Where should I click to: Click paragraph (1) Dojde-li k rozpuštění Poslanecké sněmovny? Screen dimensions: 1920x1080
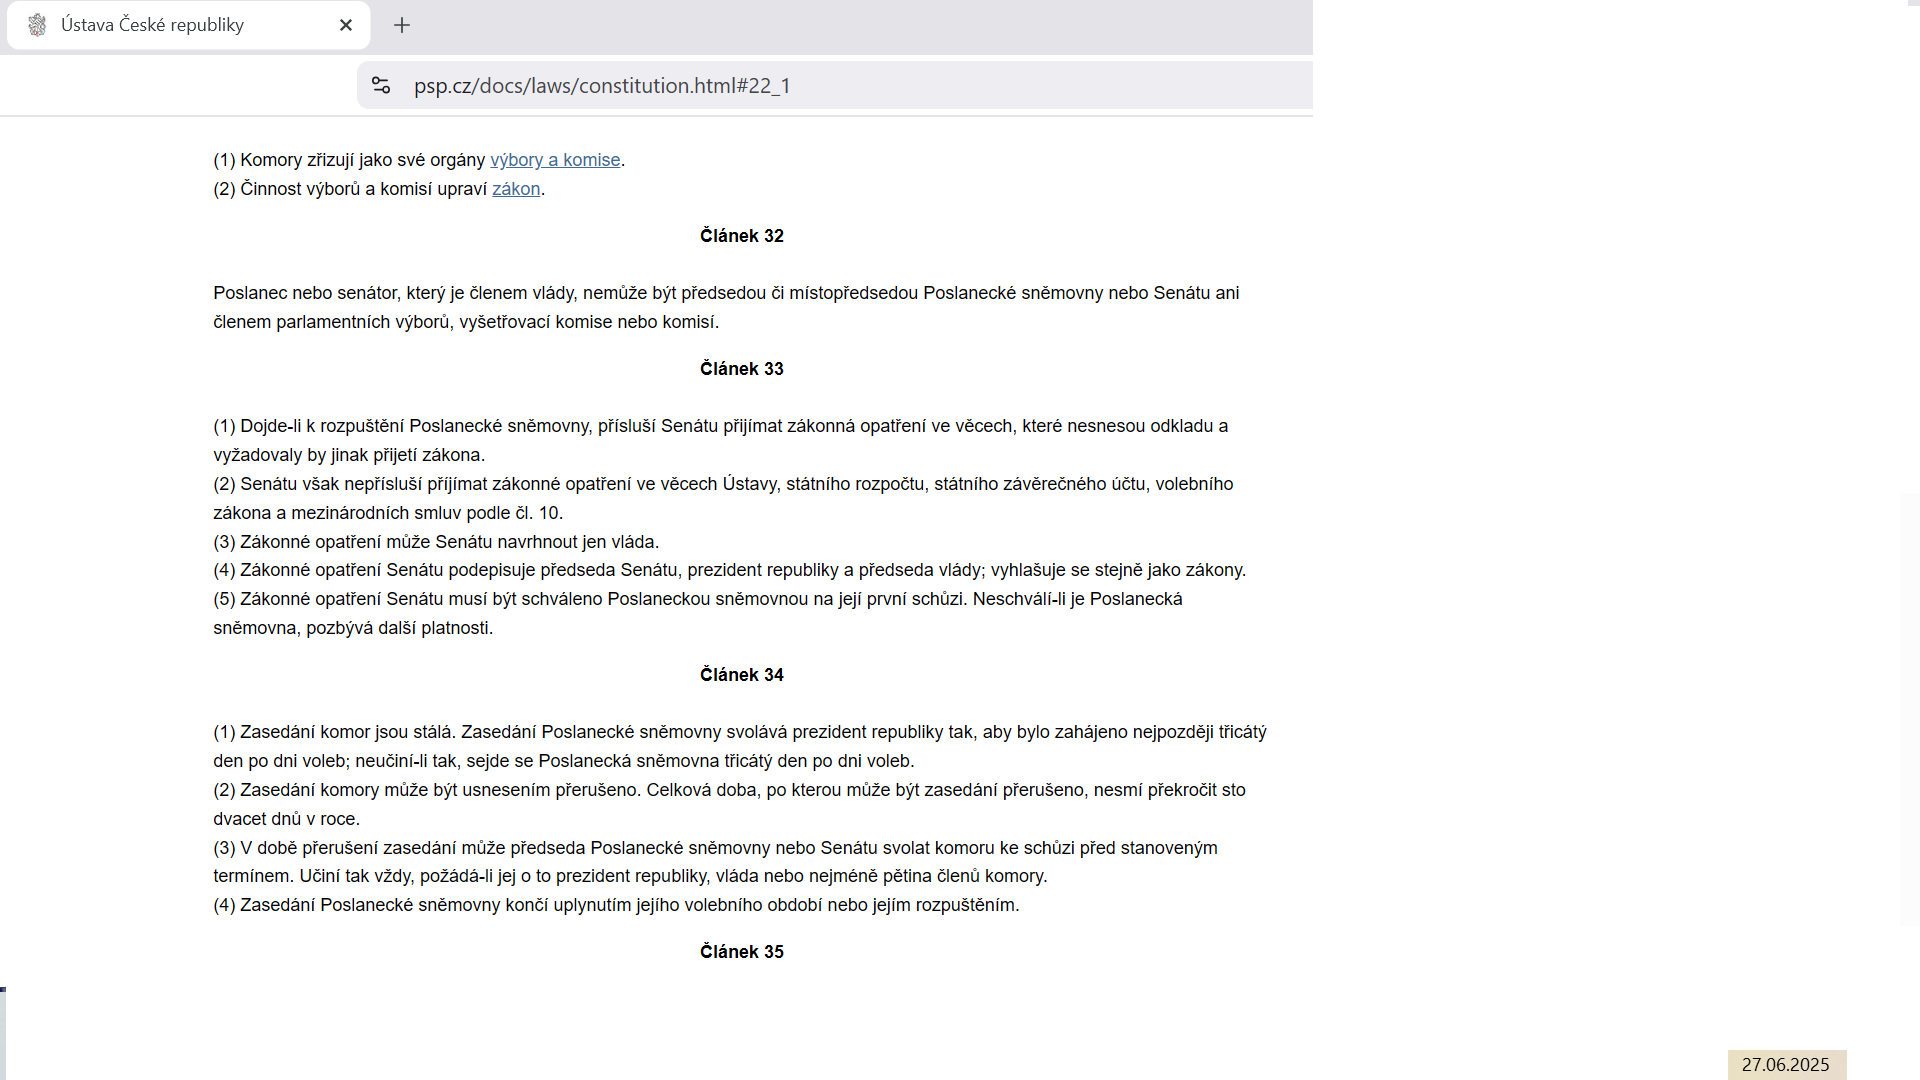point(721,440)
